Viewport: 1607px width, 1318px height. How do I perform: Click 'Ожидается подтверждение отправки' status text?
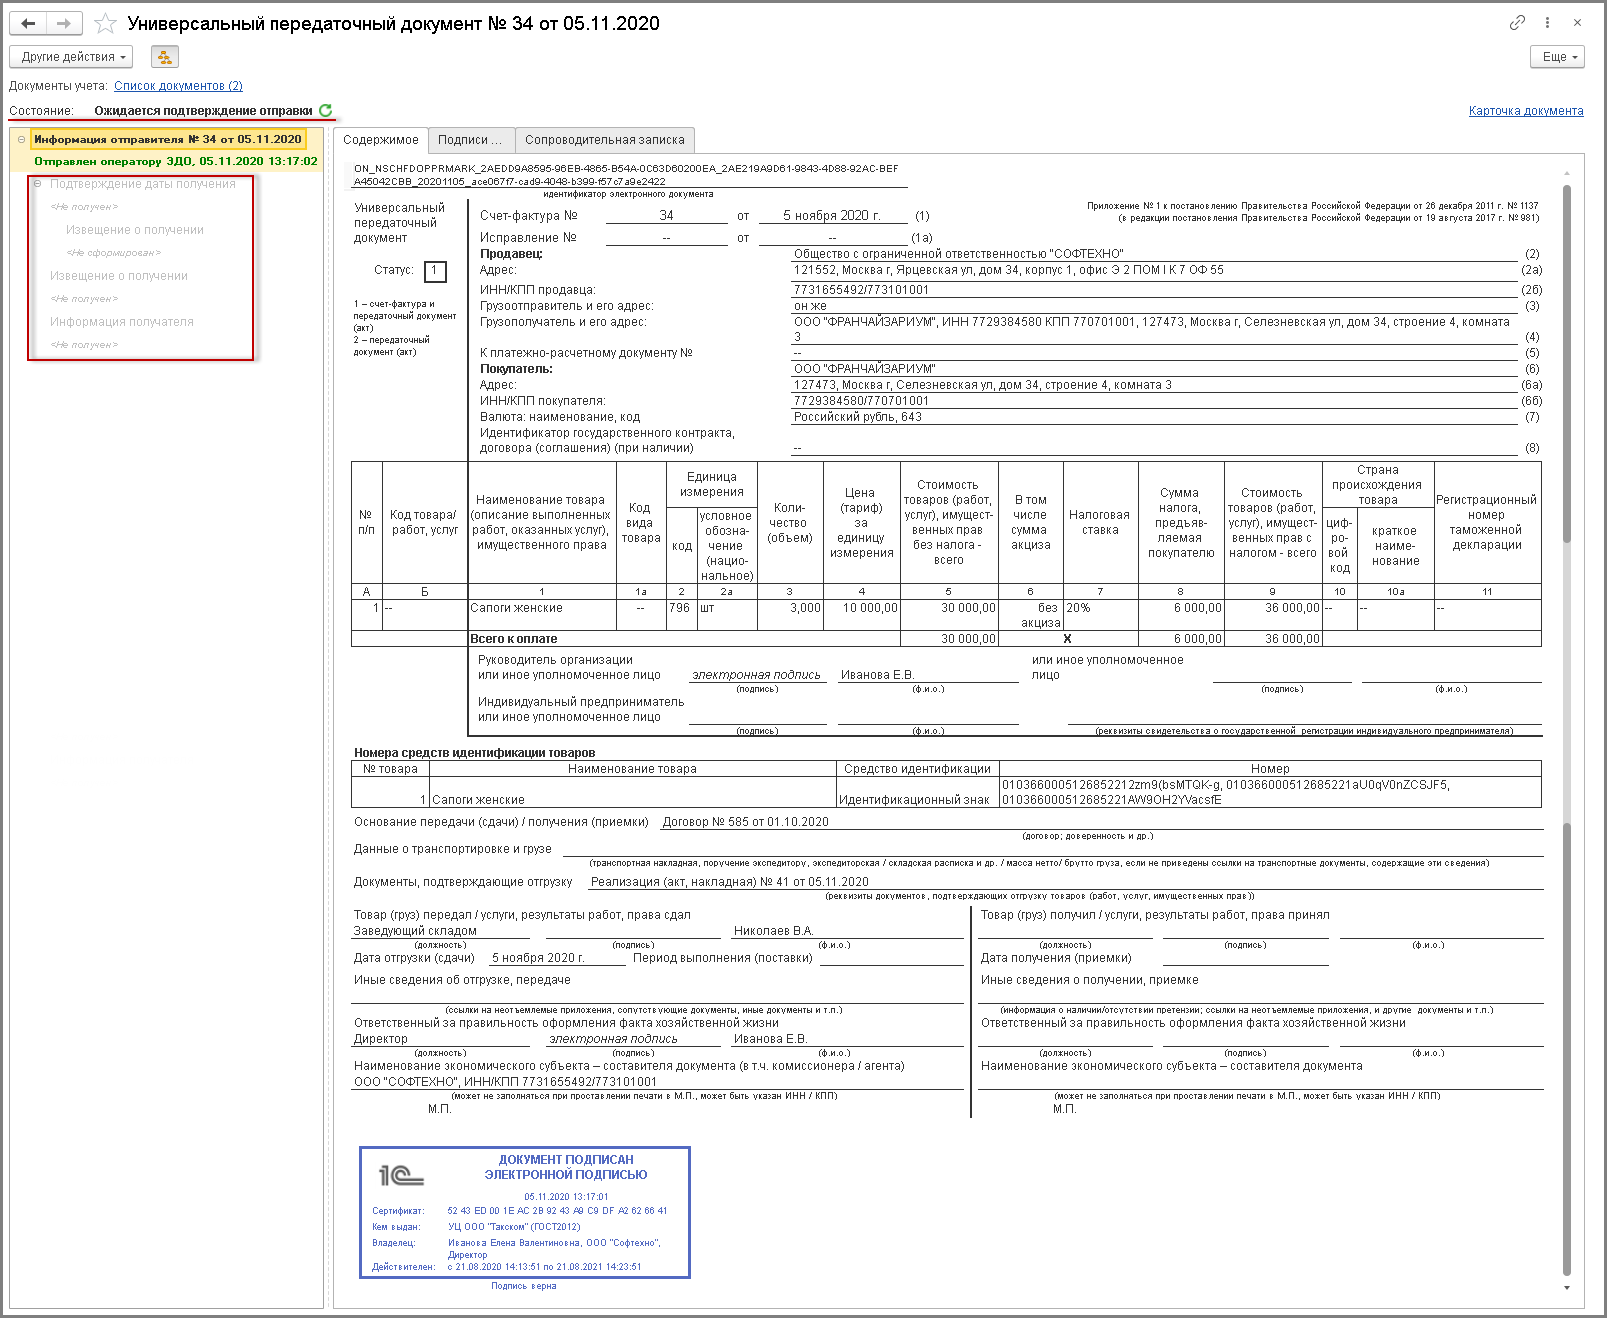pos(203,111)
